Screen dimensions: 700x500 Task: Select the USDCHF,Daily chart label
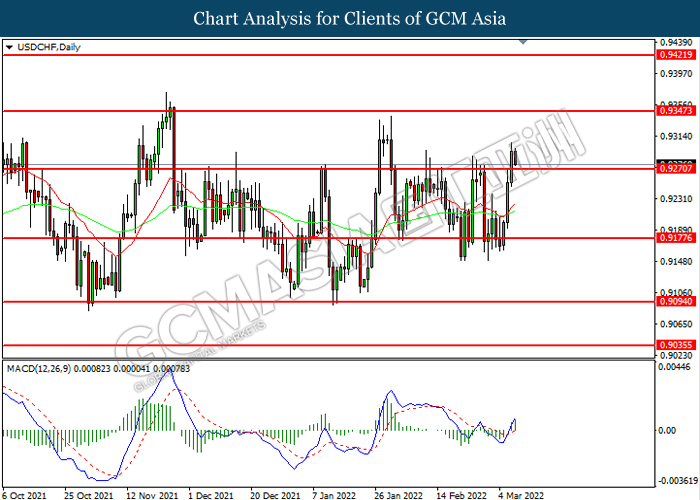(x=49, y=47)
